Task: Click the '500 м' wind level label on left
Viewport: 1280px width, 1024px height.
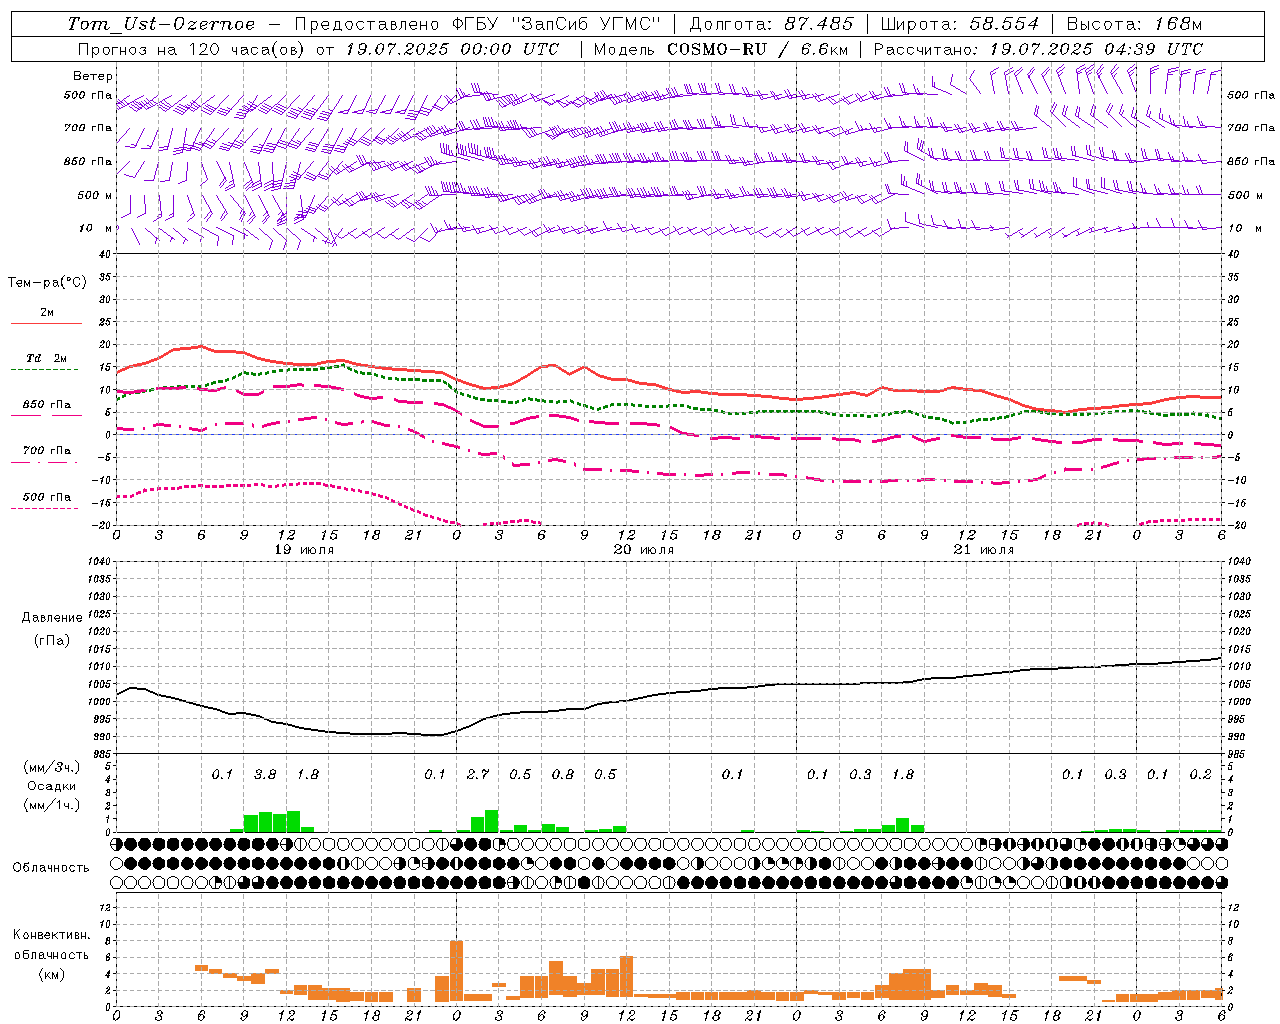Action: (95, 195)
